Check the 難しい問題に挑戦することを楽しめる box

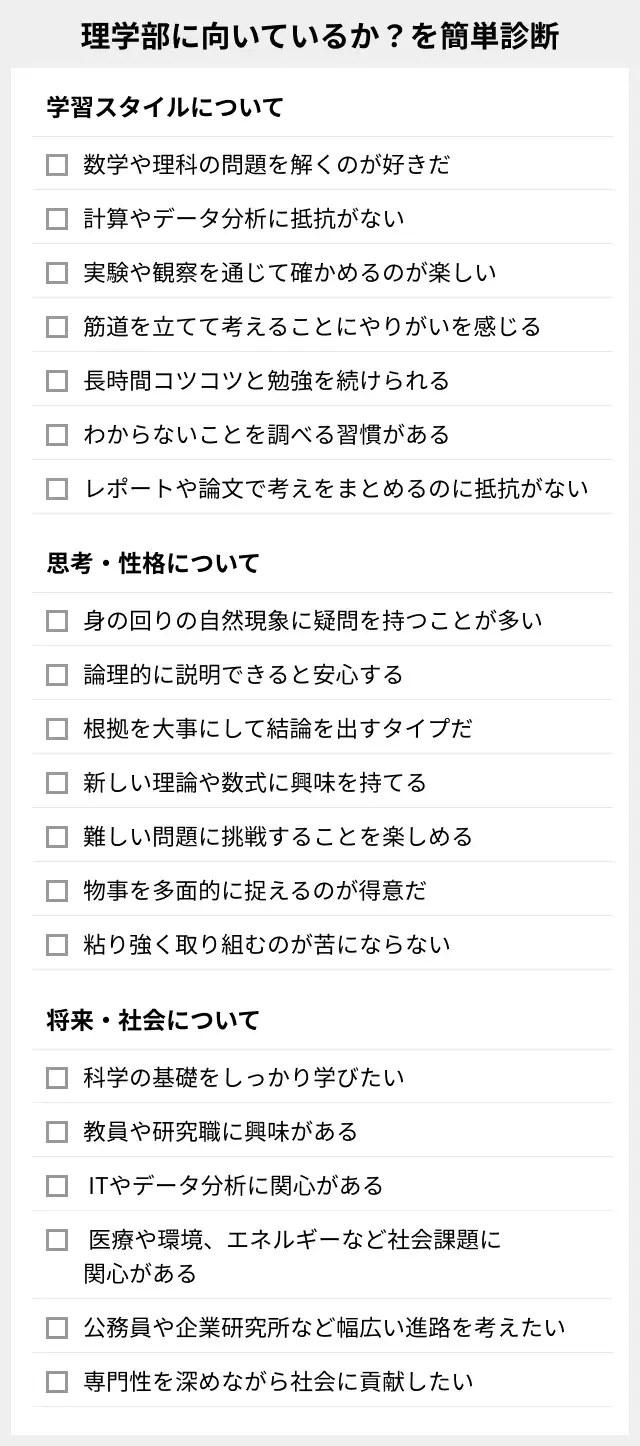click(x=57, y=837)
